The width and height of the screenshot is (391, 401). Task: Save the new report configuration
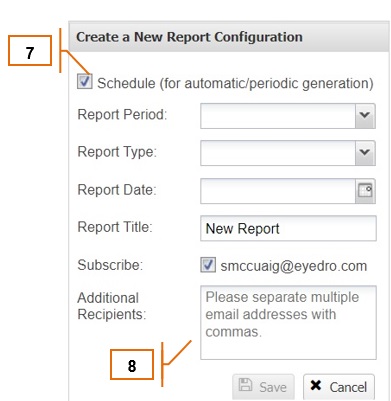263,387
